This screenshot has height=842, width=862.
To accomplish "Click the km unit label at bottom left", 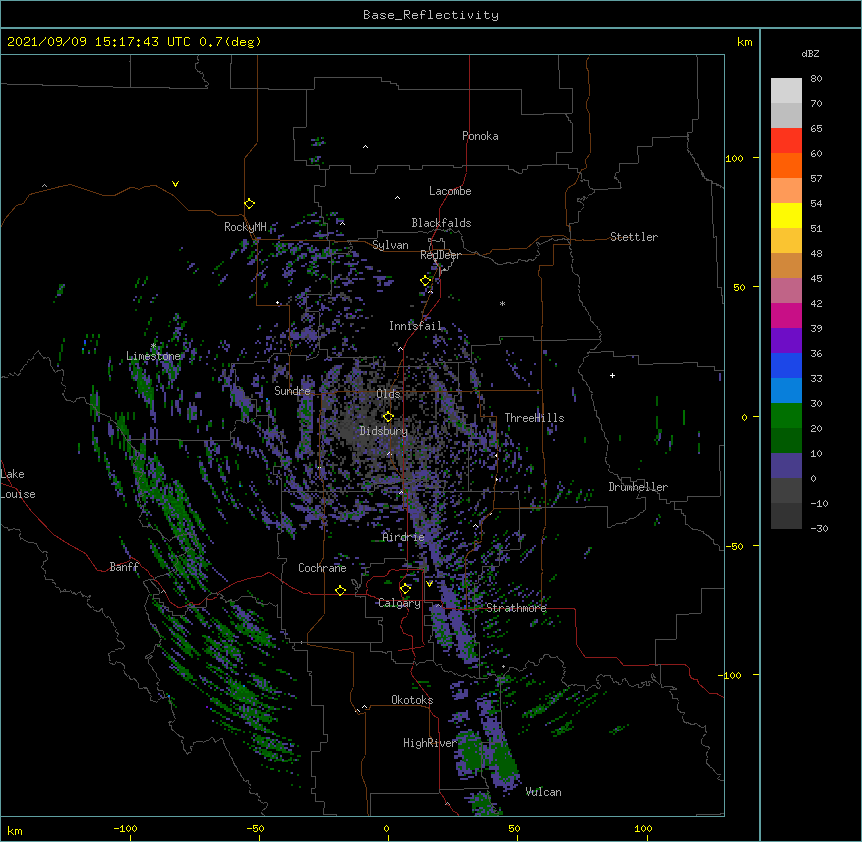I will pyautogui.click(x=15, y=830).
